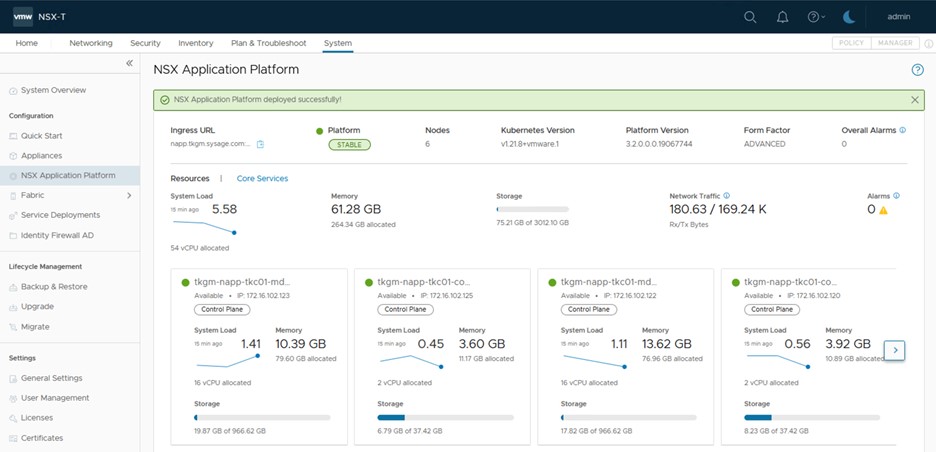This screenshot has height=452, width=936.
Task: Toggle dark mode with the moon icon
Action: [849, 17]
